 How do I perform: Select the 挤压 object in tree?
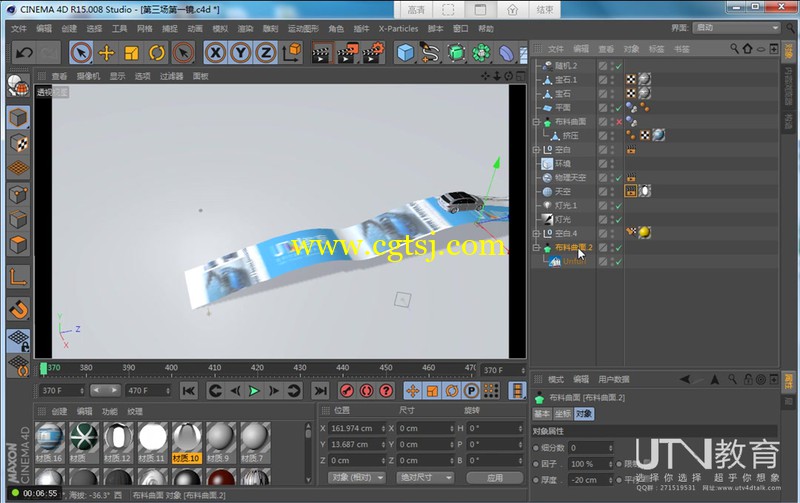[x=570, y=136]
